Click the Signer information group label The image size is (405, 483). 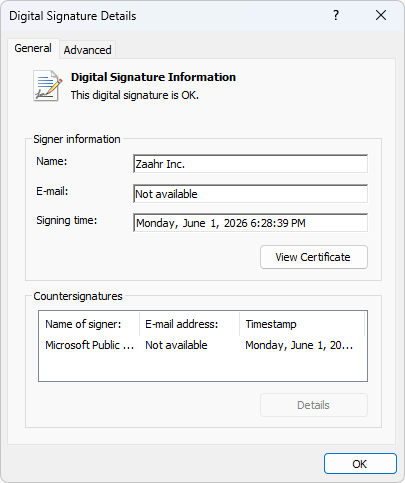point(77,139)
